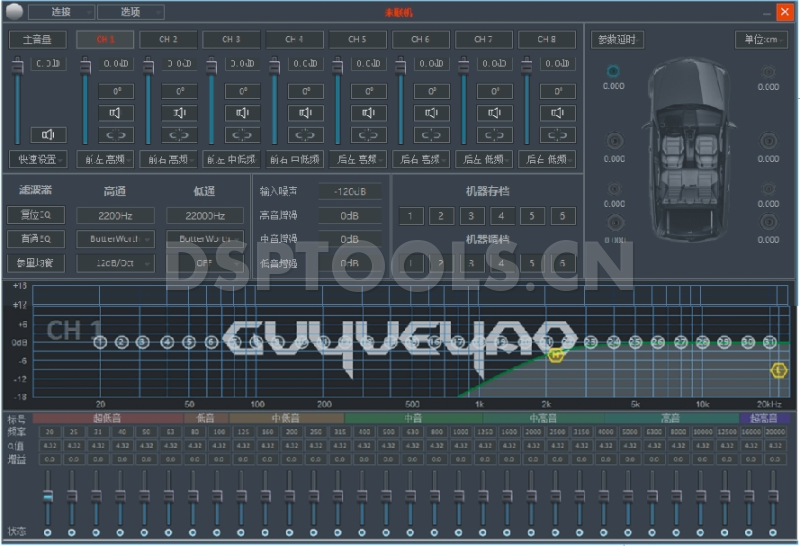This screenshot has width=800, height=546.
Task: Select the front-right tweeter speaker in car diagram
Action: pos(768,72)
